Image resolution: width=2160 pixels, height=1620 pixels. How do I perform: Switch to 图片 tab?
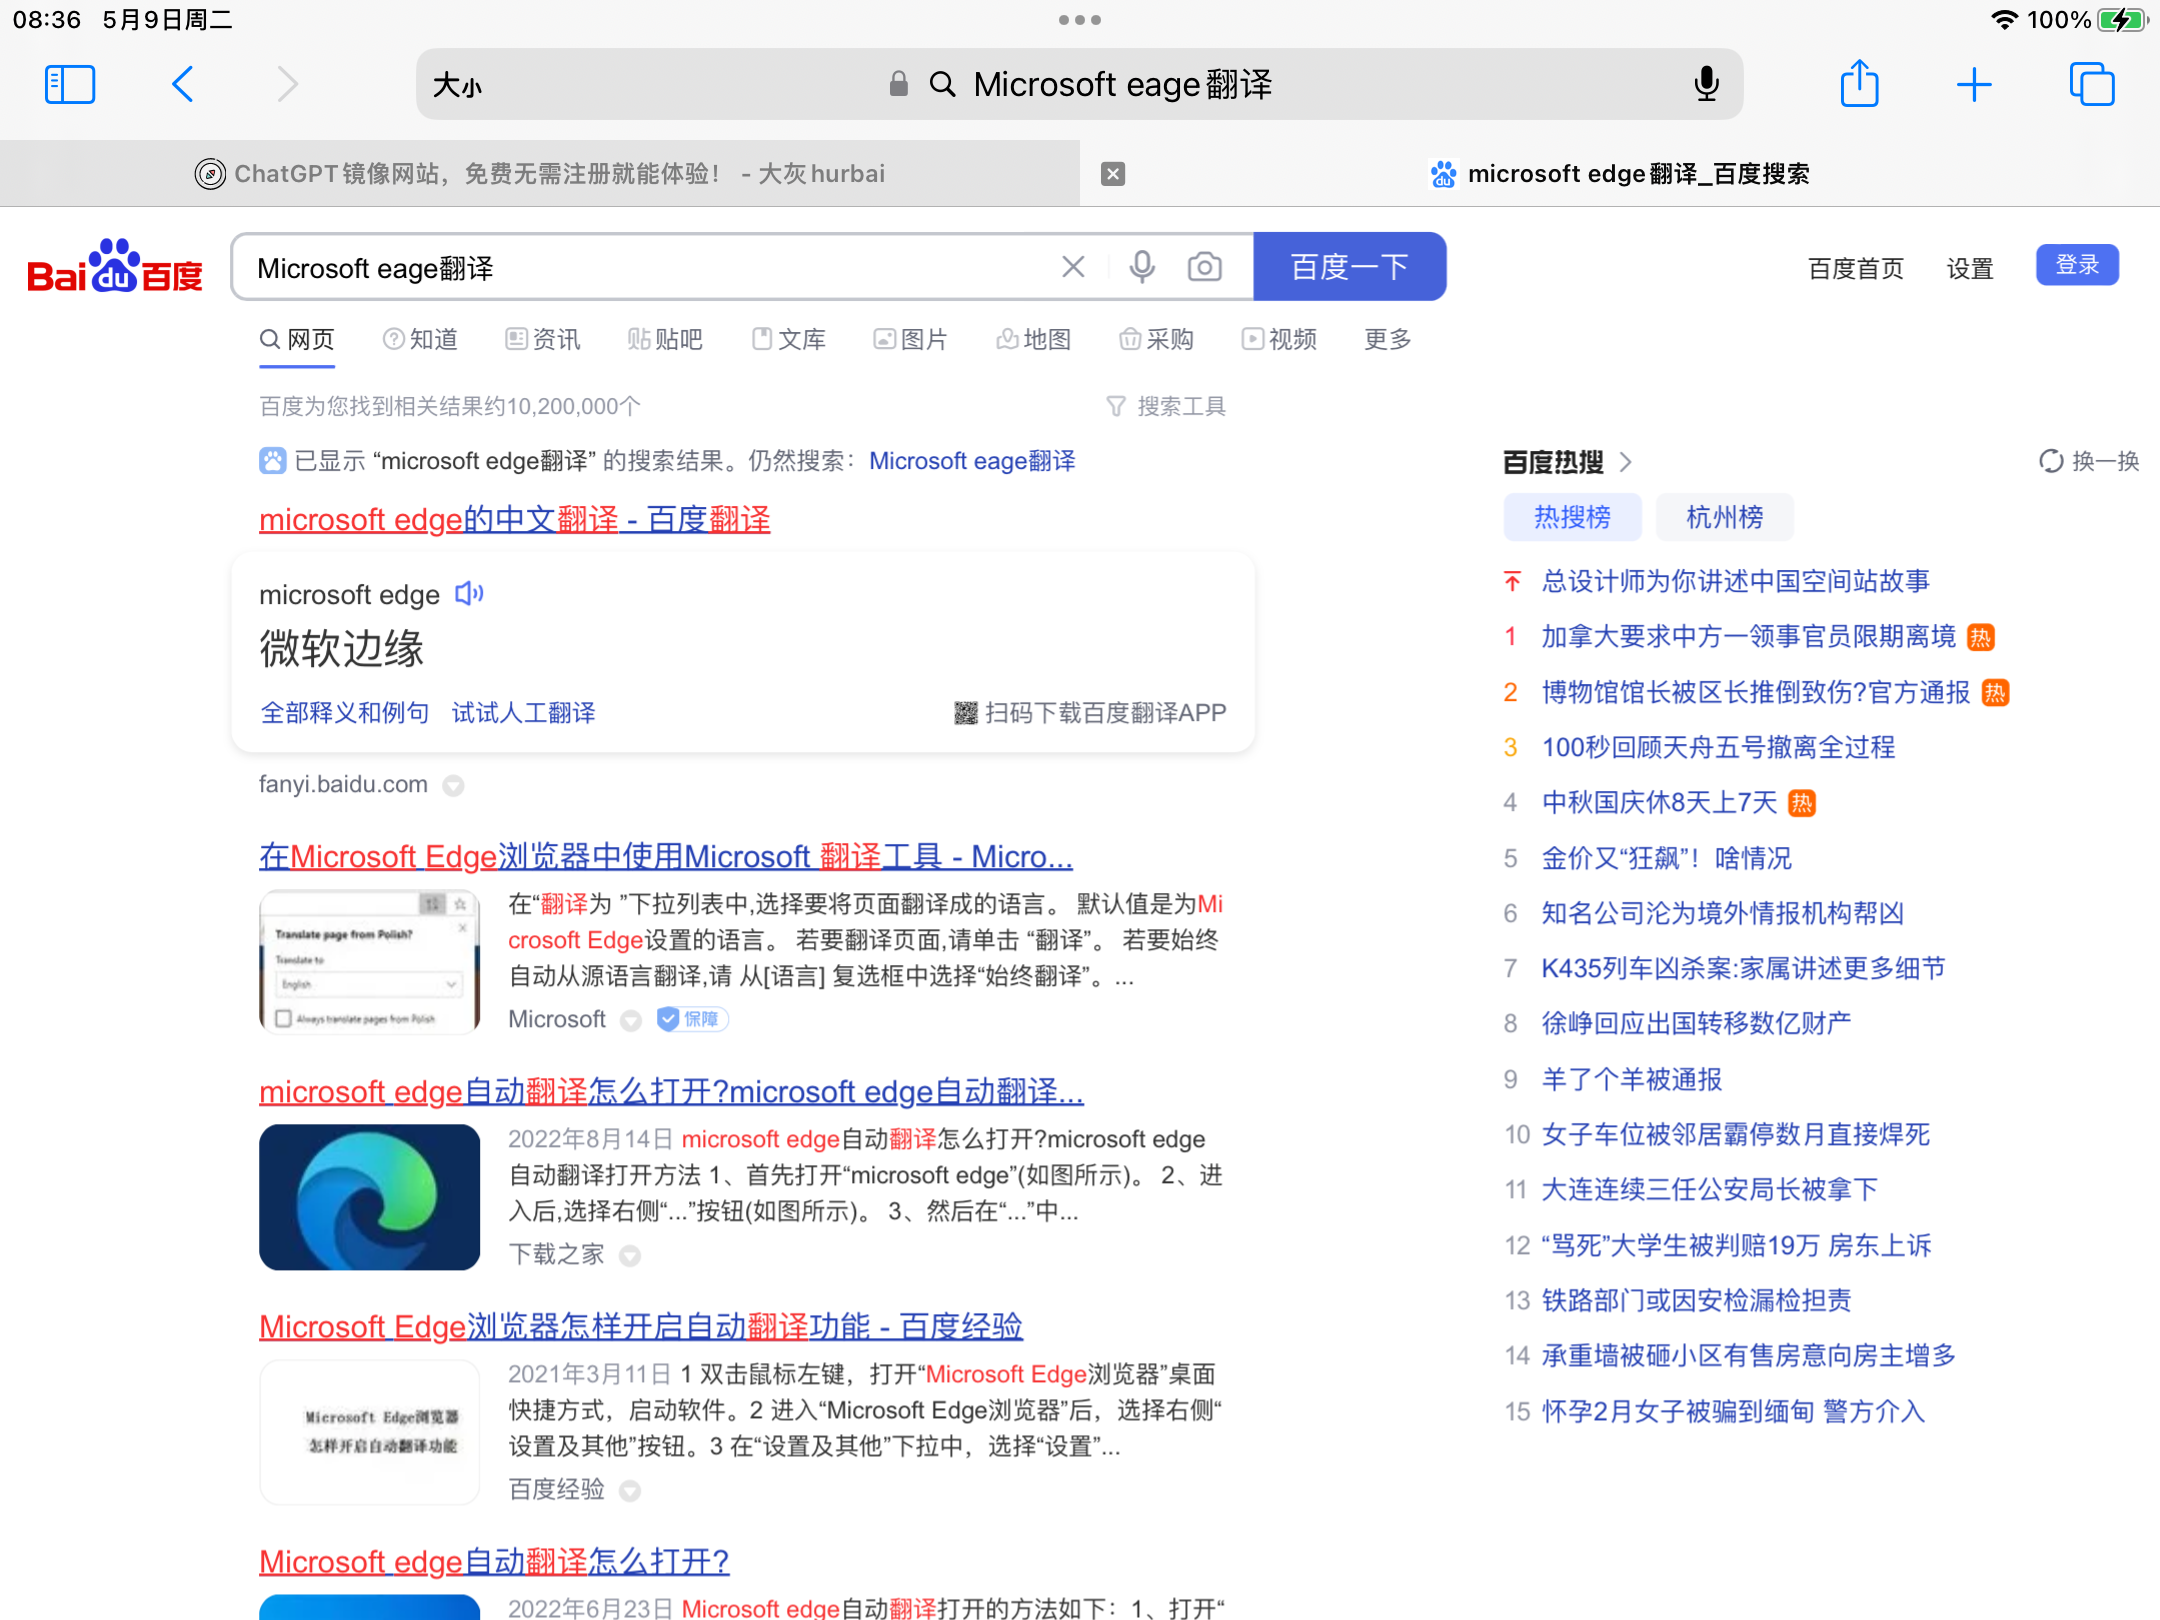911,340
